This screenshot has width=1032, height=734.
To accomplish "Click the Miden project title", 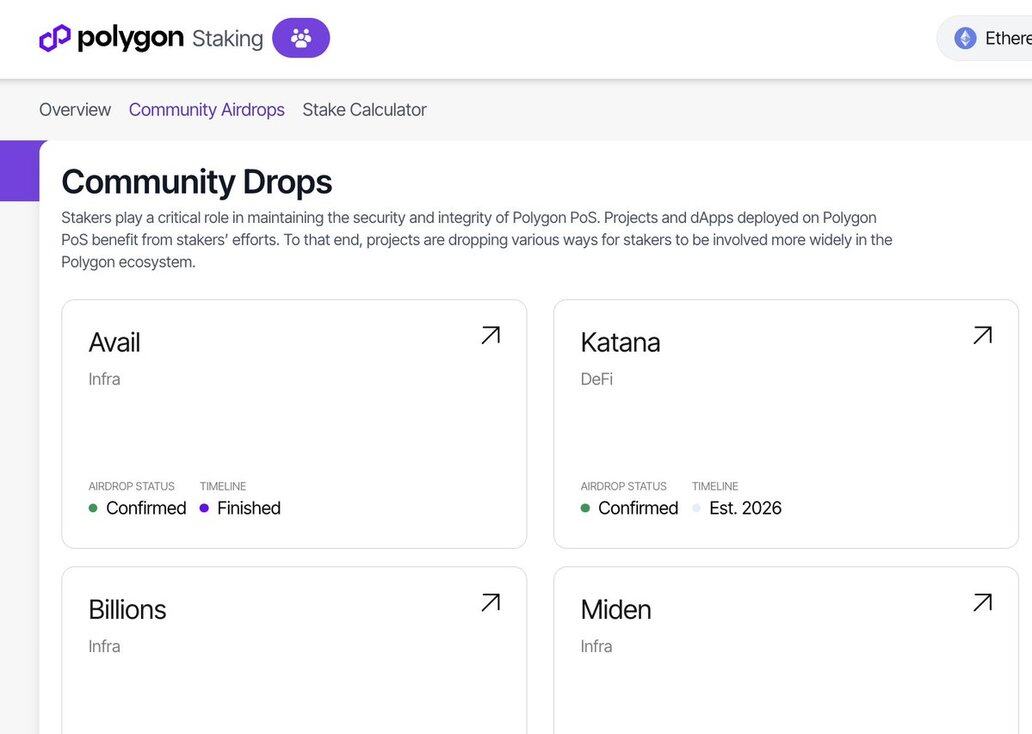I will tap(616, 609).
